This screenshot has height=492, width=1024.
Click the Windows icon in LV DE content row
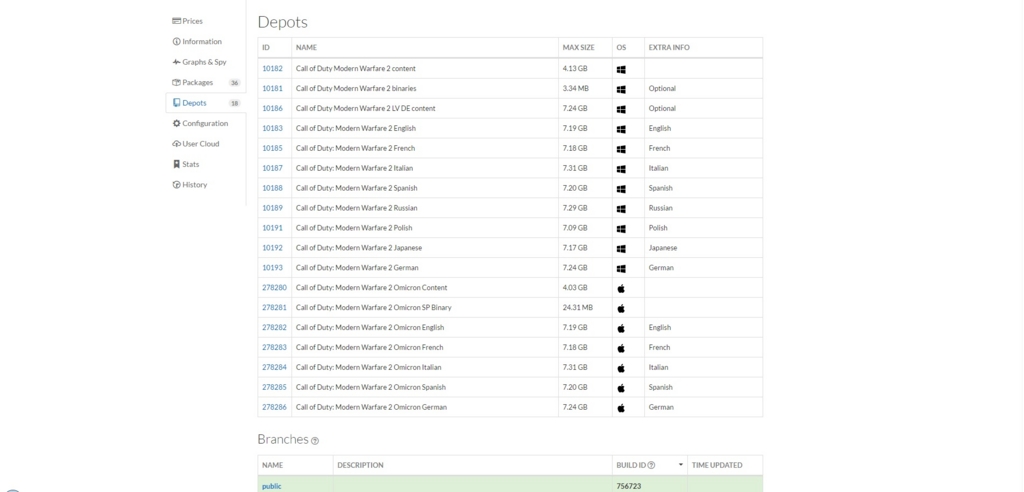point(621,109)
